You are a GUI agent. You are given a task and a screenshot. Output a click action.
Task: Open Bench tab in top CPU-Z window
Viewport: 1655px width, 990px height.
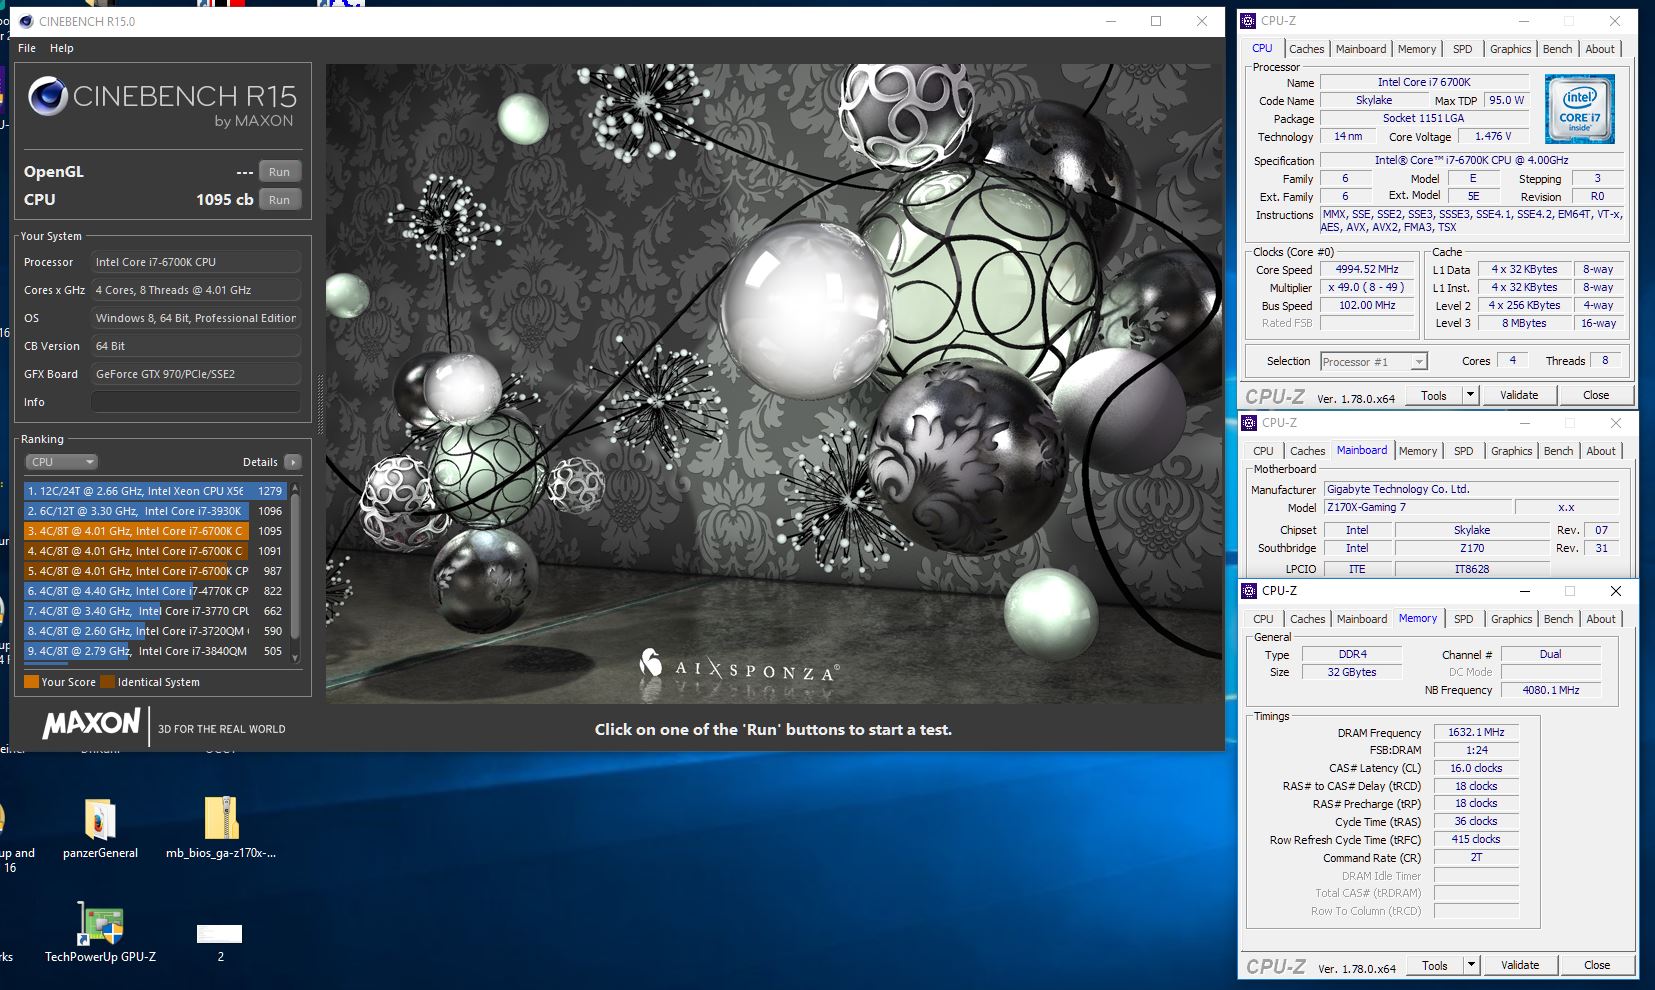tap(1557, 49)
